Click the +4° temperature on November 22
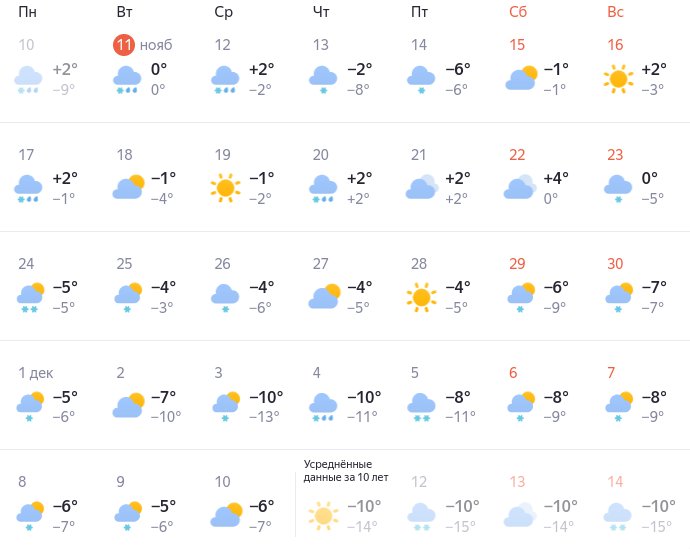 coord(556,178)
